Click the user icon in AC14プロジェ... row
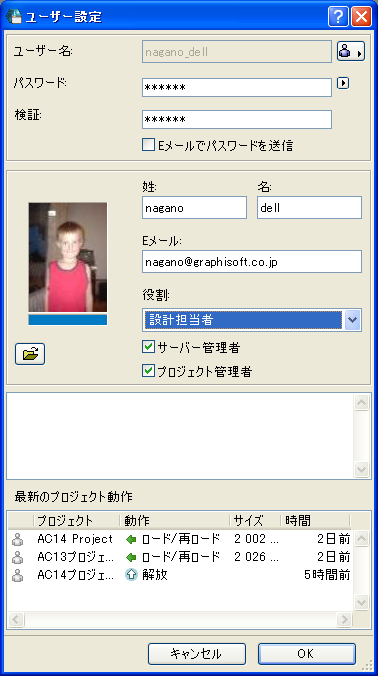378x676 pixels. pos(17,575)
